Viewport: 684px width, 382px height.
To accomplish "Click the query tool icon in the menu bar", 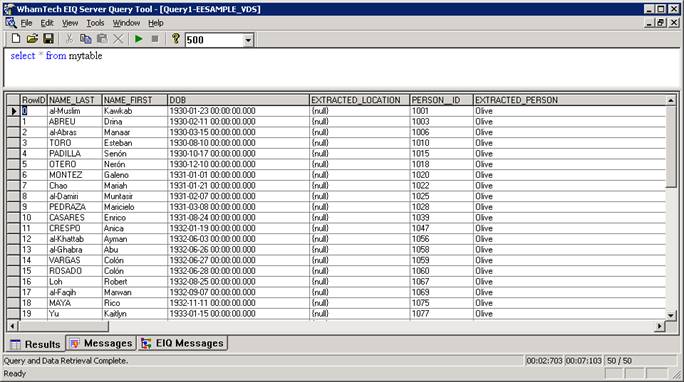I will [x=11, y=23].
